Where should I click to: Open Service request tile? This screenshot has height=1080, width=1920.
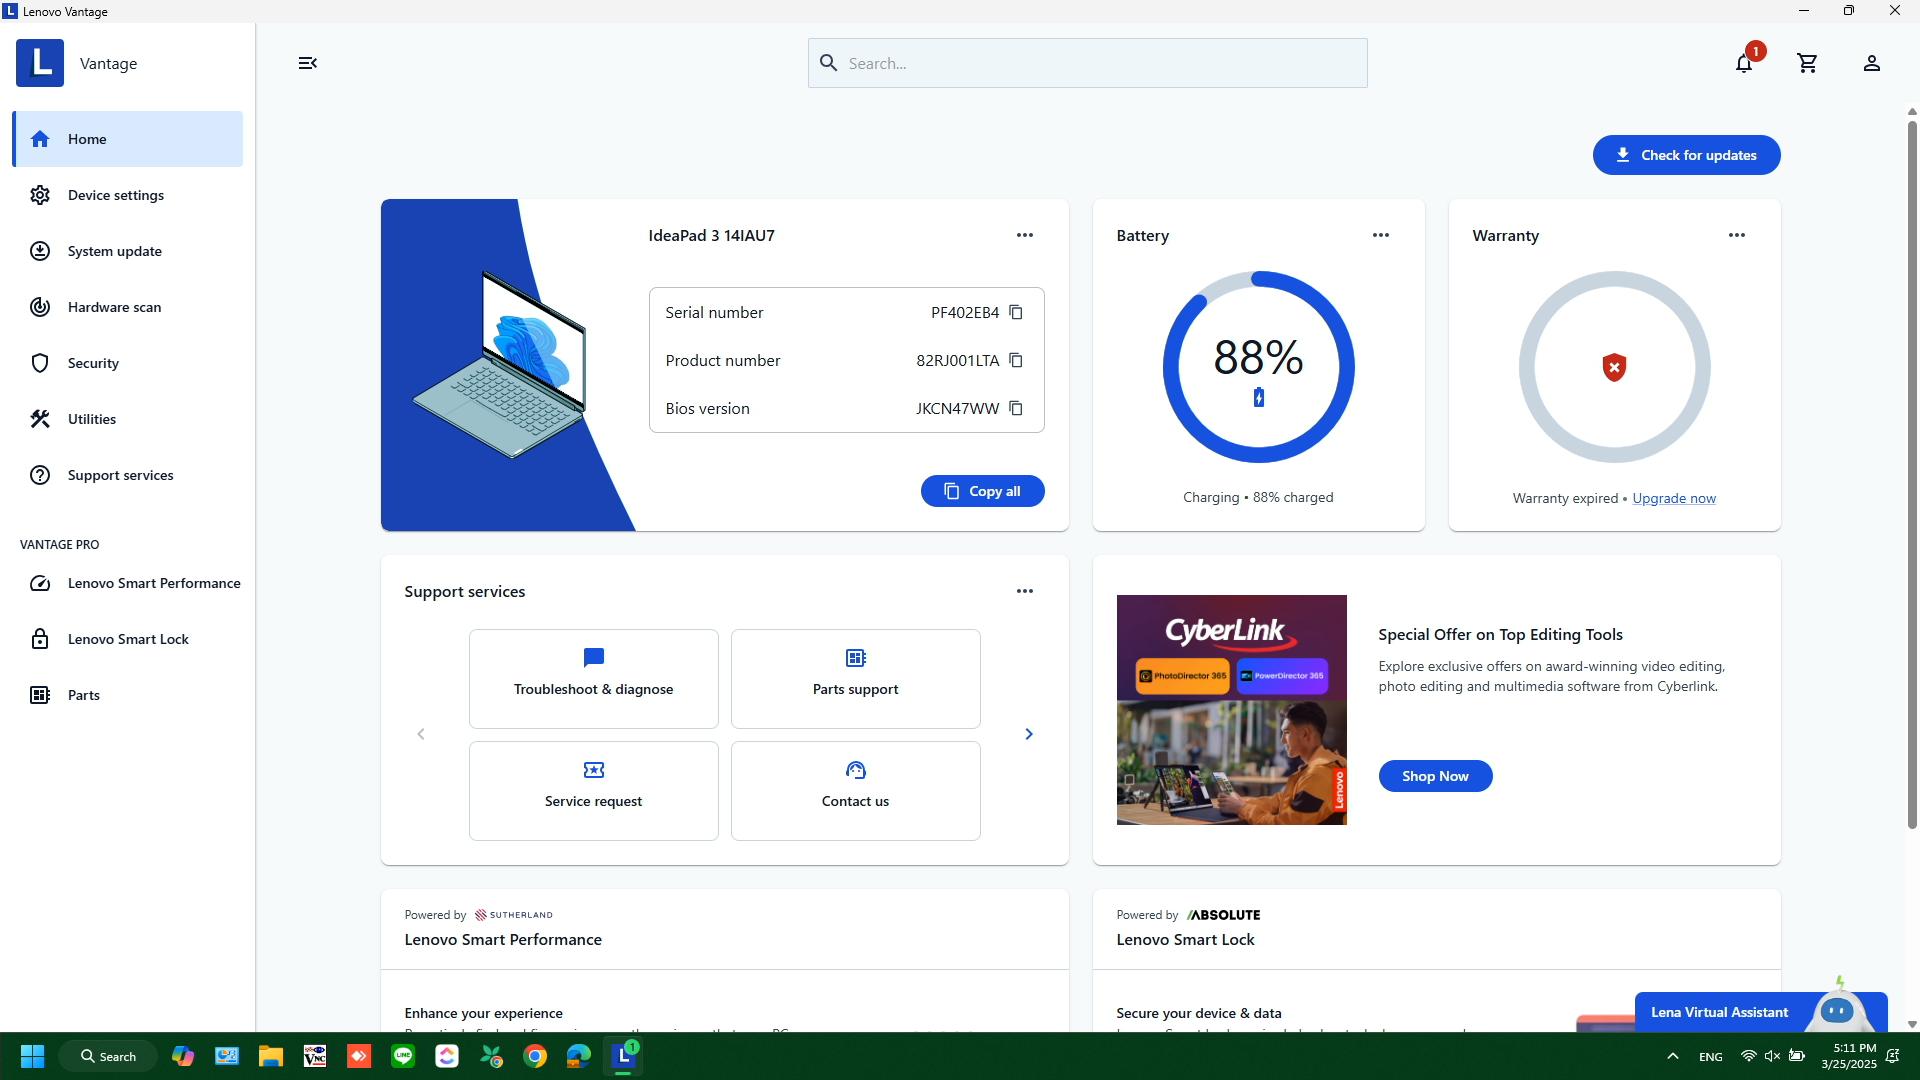click(x=593, y=791)
